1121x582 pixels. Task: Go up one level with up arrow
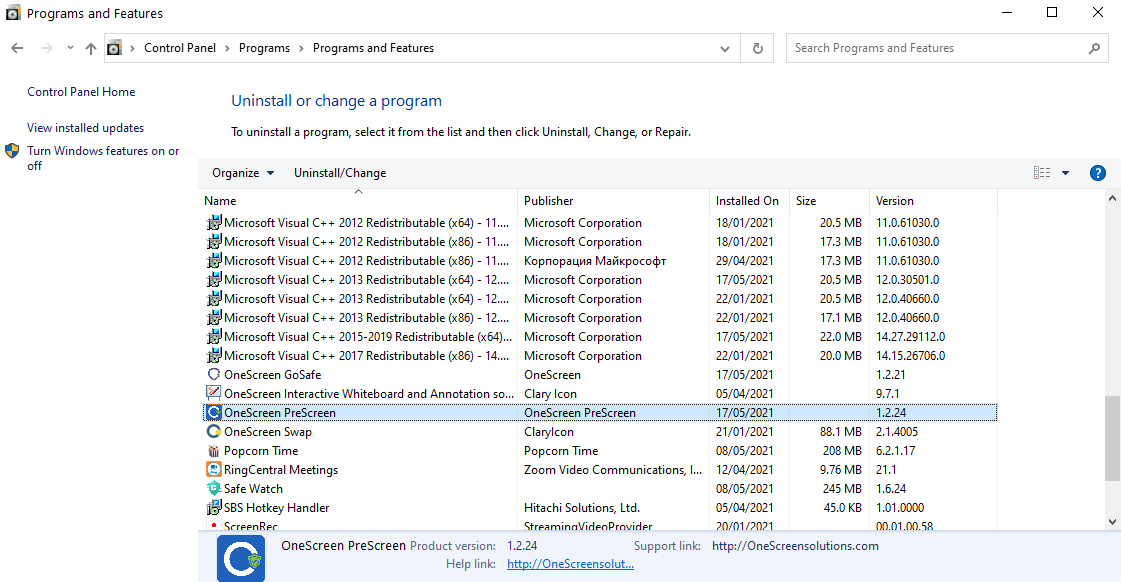pyautogui.click(x=91, y=48)
